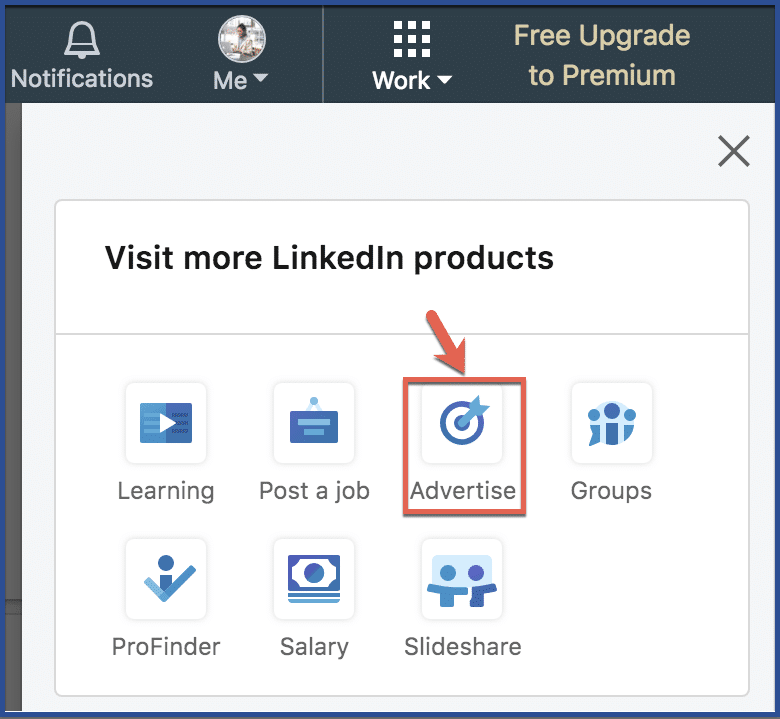Click the profile photo avatar

pos(242,39)
